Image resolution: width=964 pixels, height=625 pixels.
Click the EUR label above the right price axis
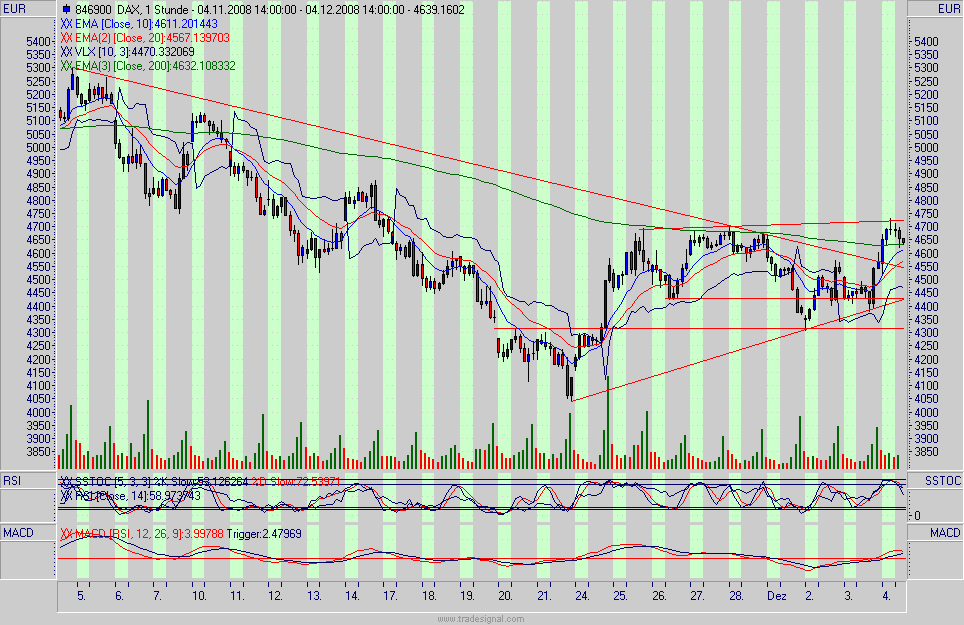[x=949, y=9]
